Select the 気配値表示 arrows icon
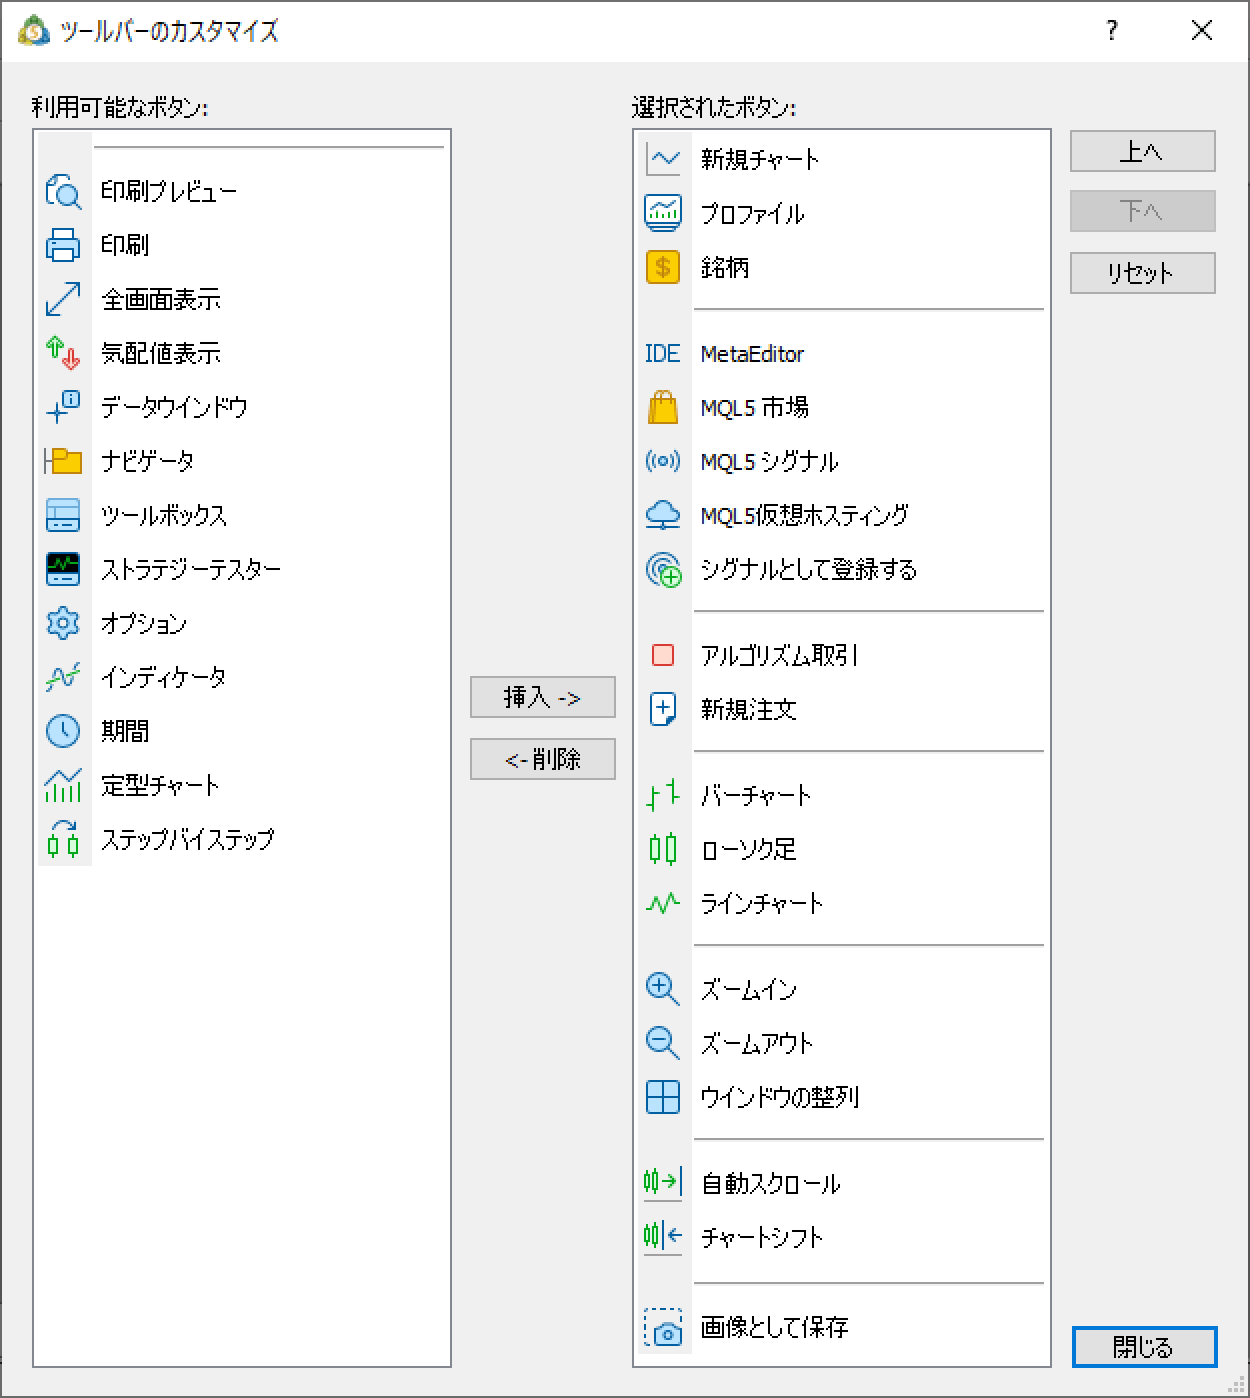The width and height of the screenshot is (1250, 1398). tap(63, 353)
